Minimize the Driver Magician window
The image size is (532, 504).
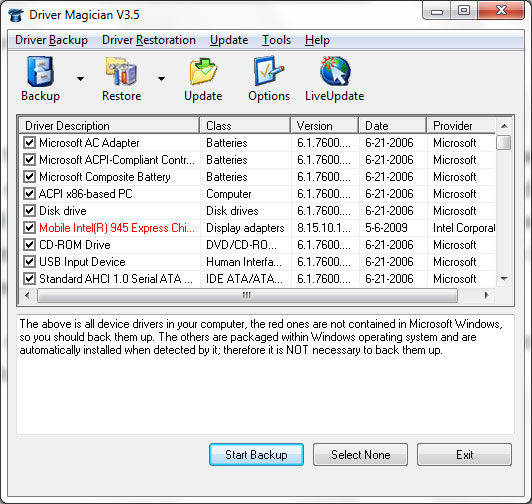pyautogui.click(x=437, y=11)
